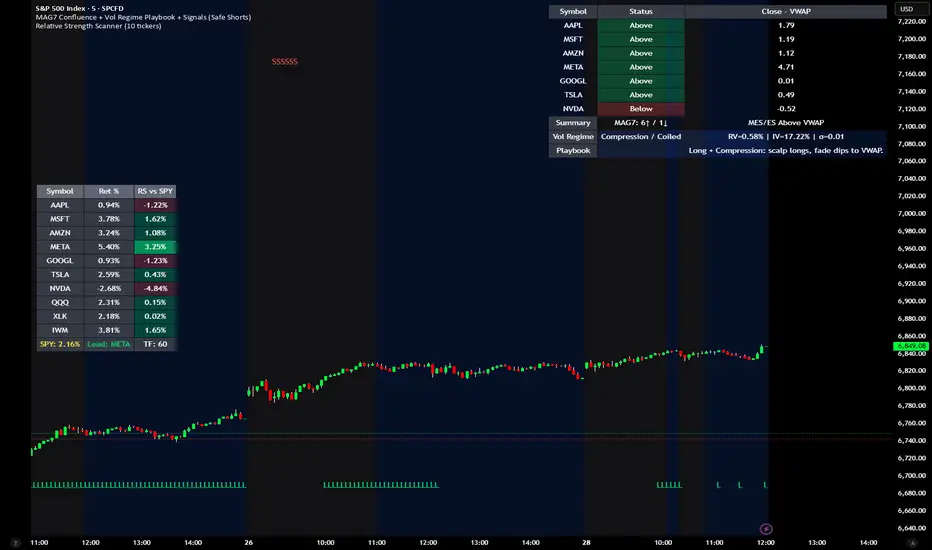Select the S&P 500 Index chart title

click(x=80, y=8)
